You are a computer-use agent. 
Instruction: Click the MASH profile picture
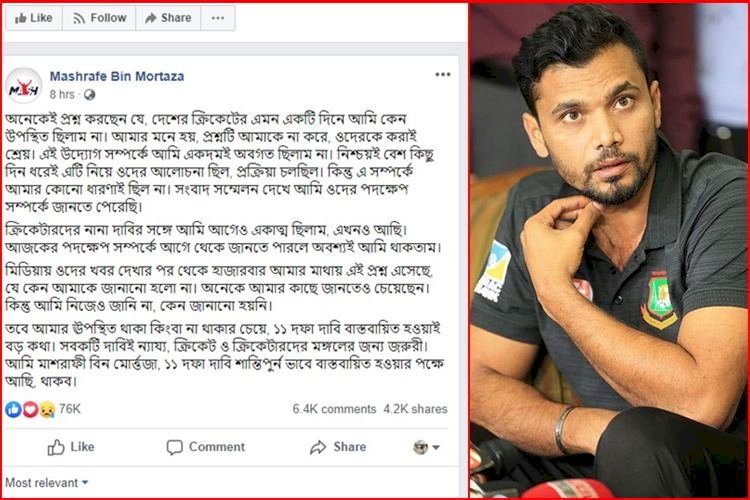pos(23,86)
